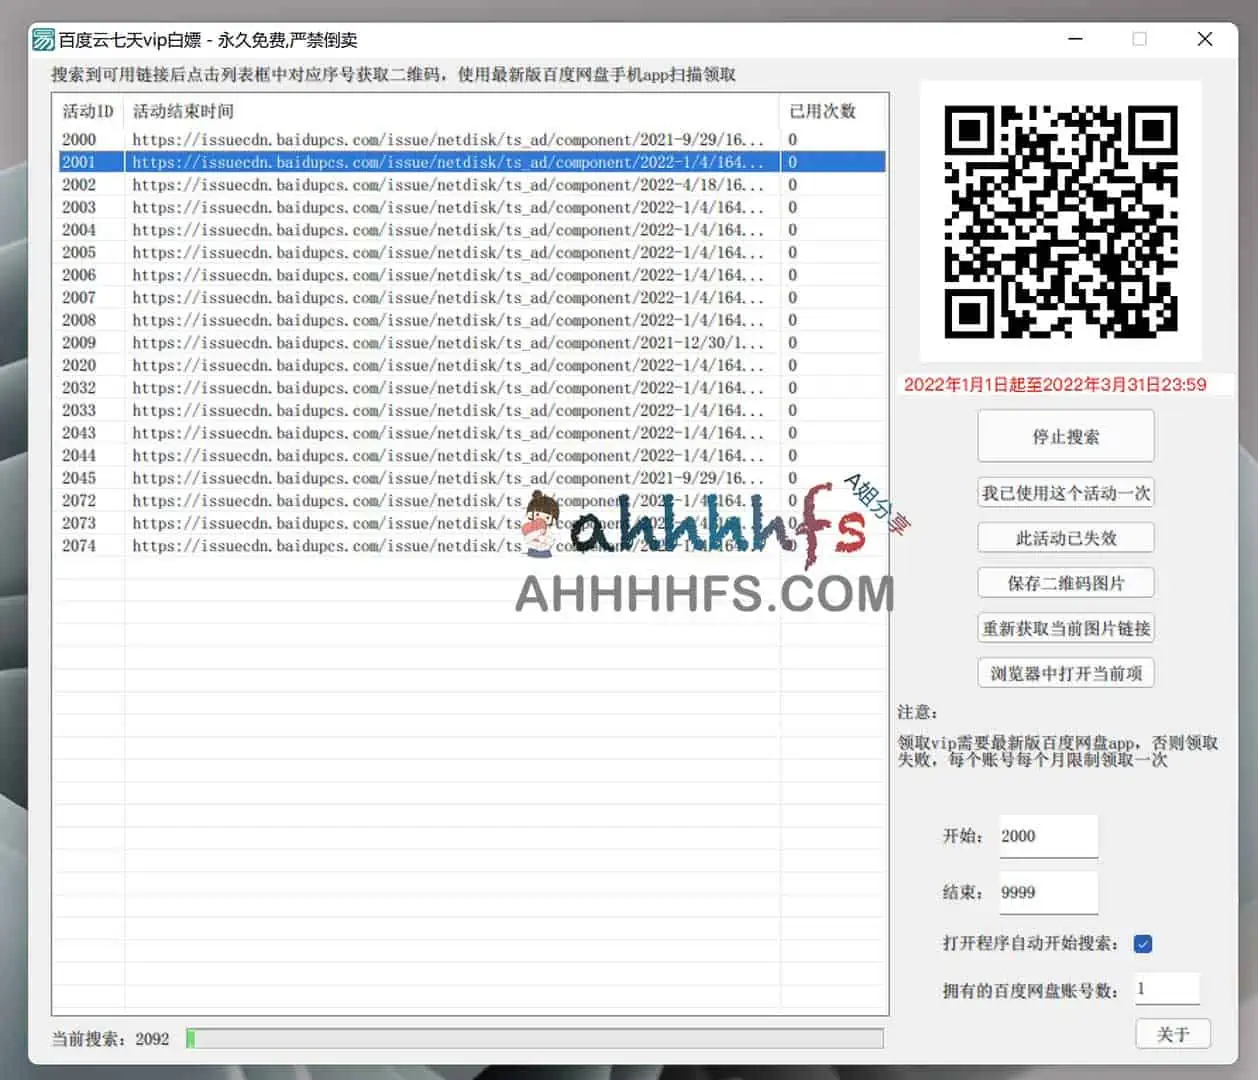Enable 打开程序自动开始搜索 checkbox
The image size is (1258, 1080).
click(x=1142, y=943)
